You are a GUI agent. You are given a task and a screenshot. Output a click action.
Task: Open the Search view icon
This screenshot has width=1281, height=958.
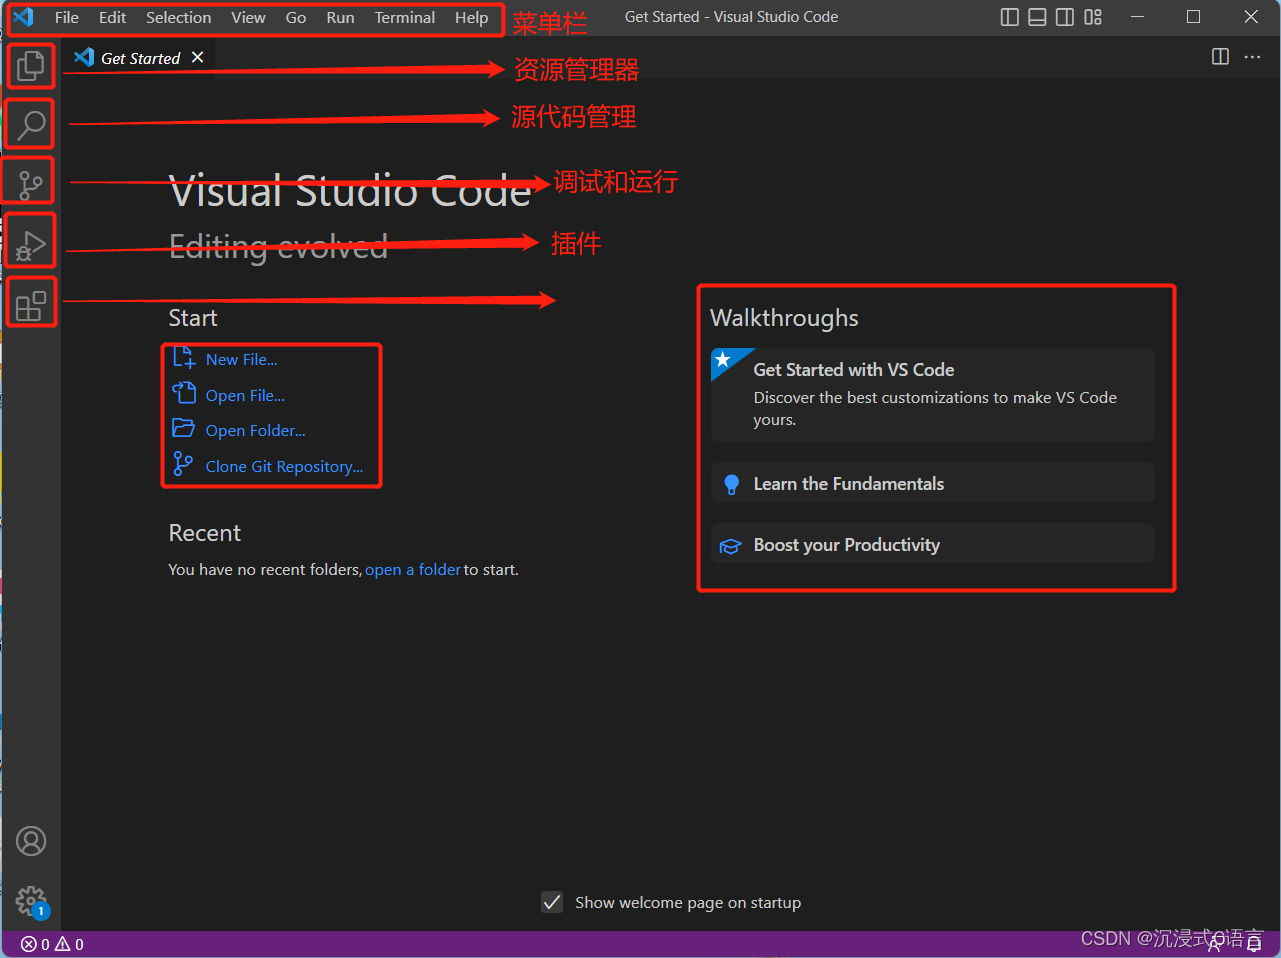[x=31, y=125]
